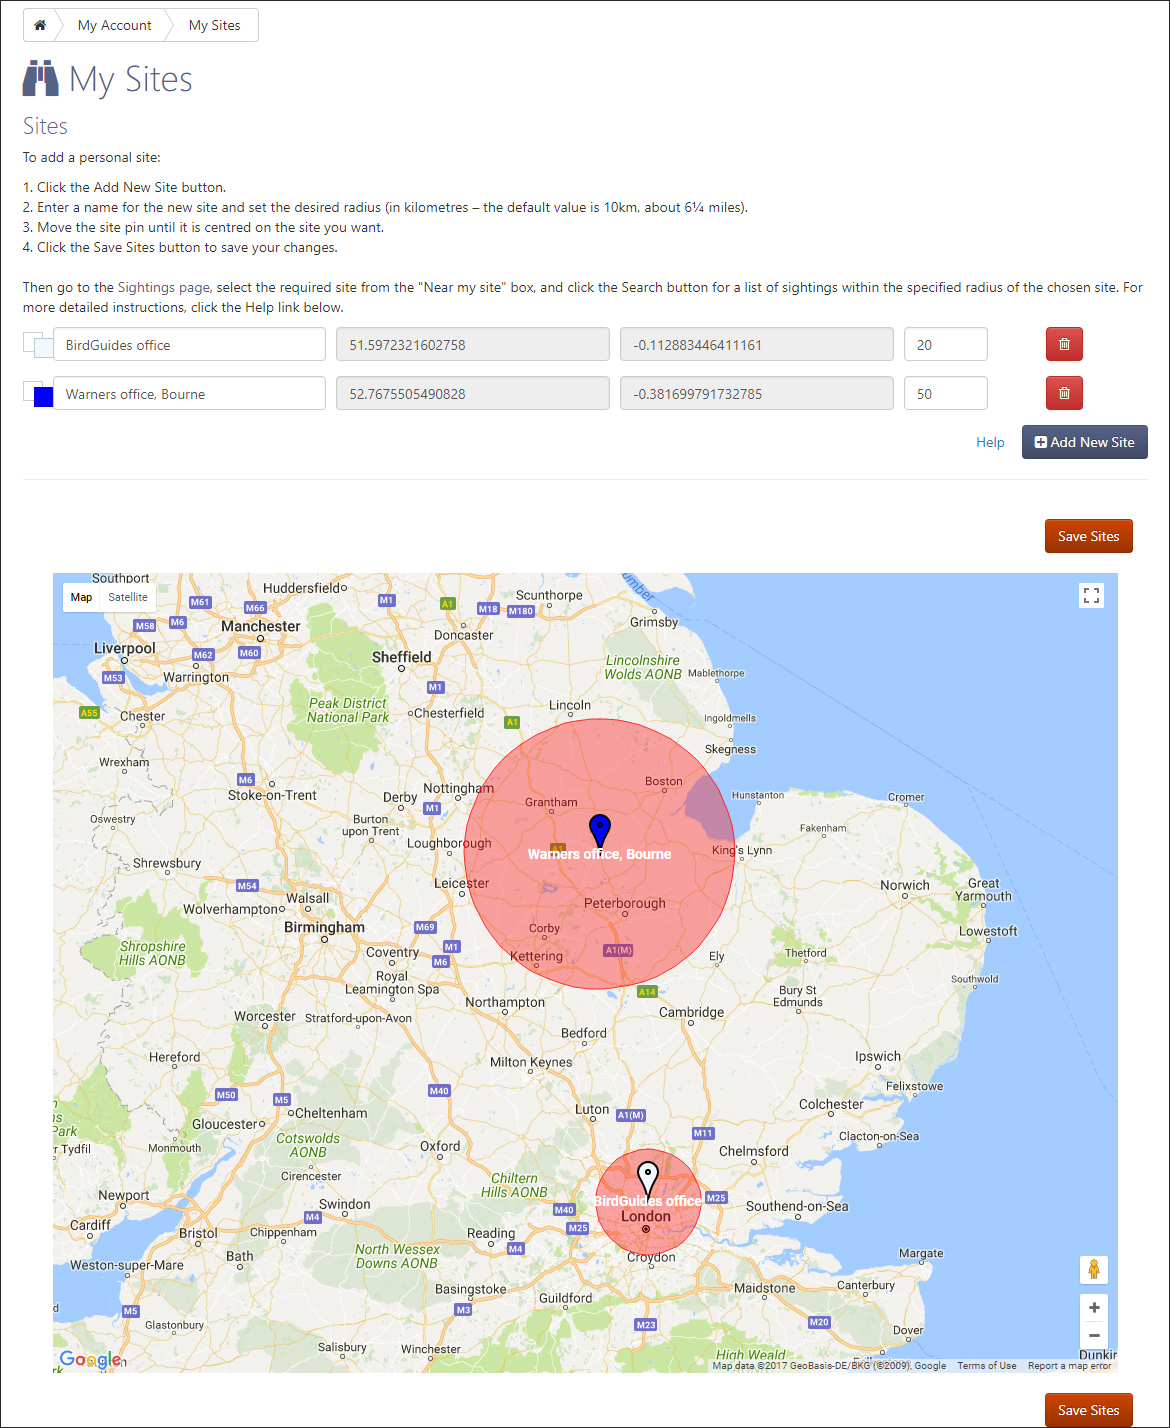Open the Help link
This screenshot has height=1428, width=1170.
(990, 442)
